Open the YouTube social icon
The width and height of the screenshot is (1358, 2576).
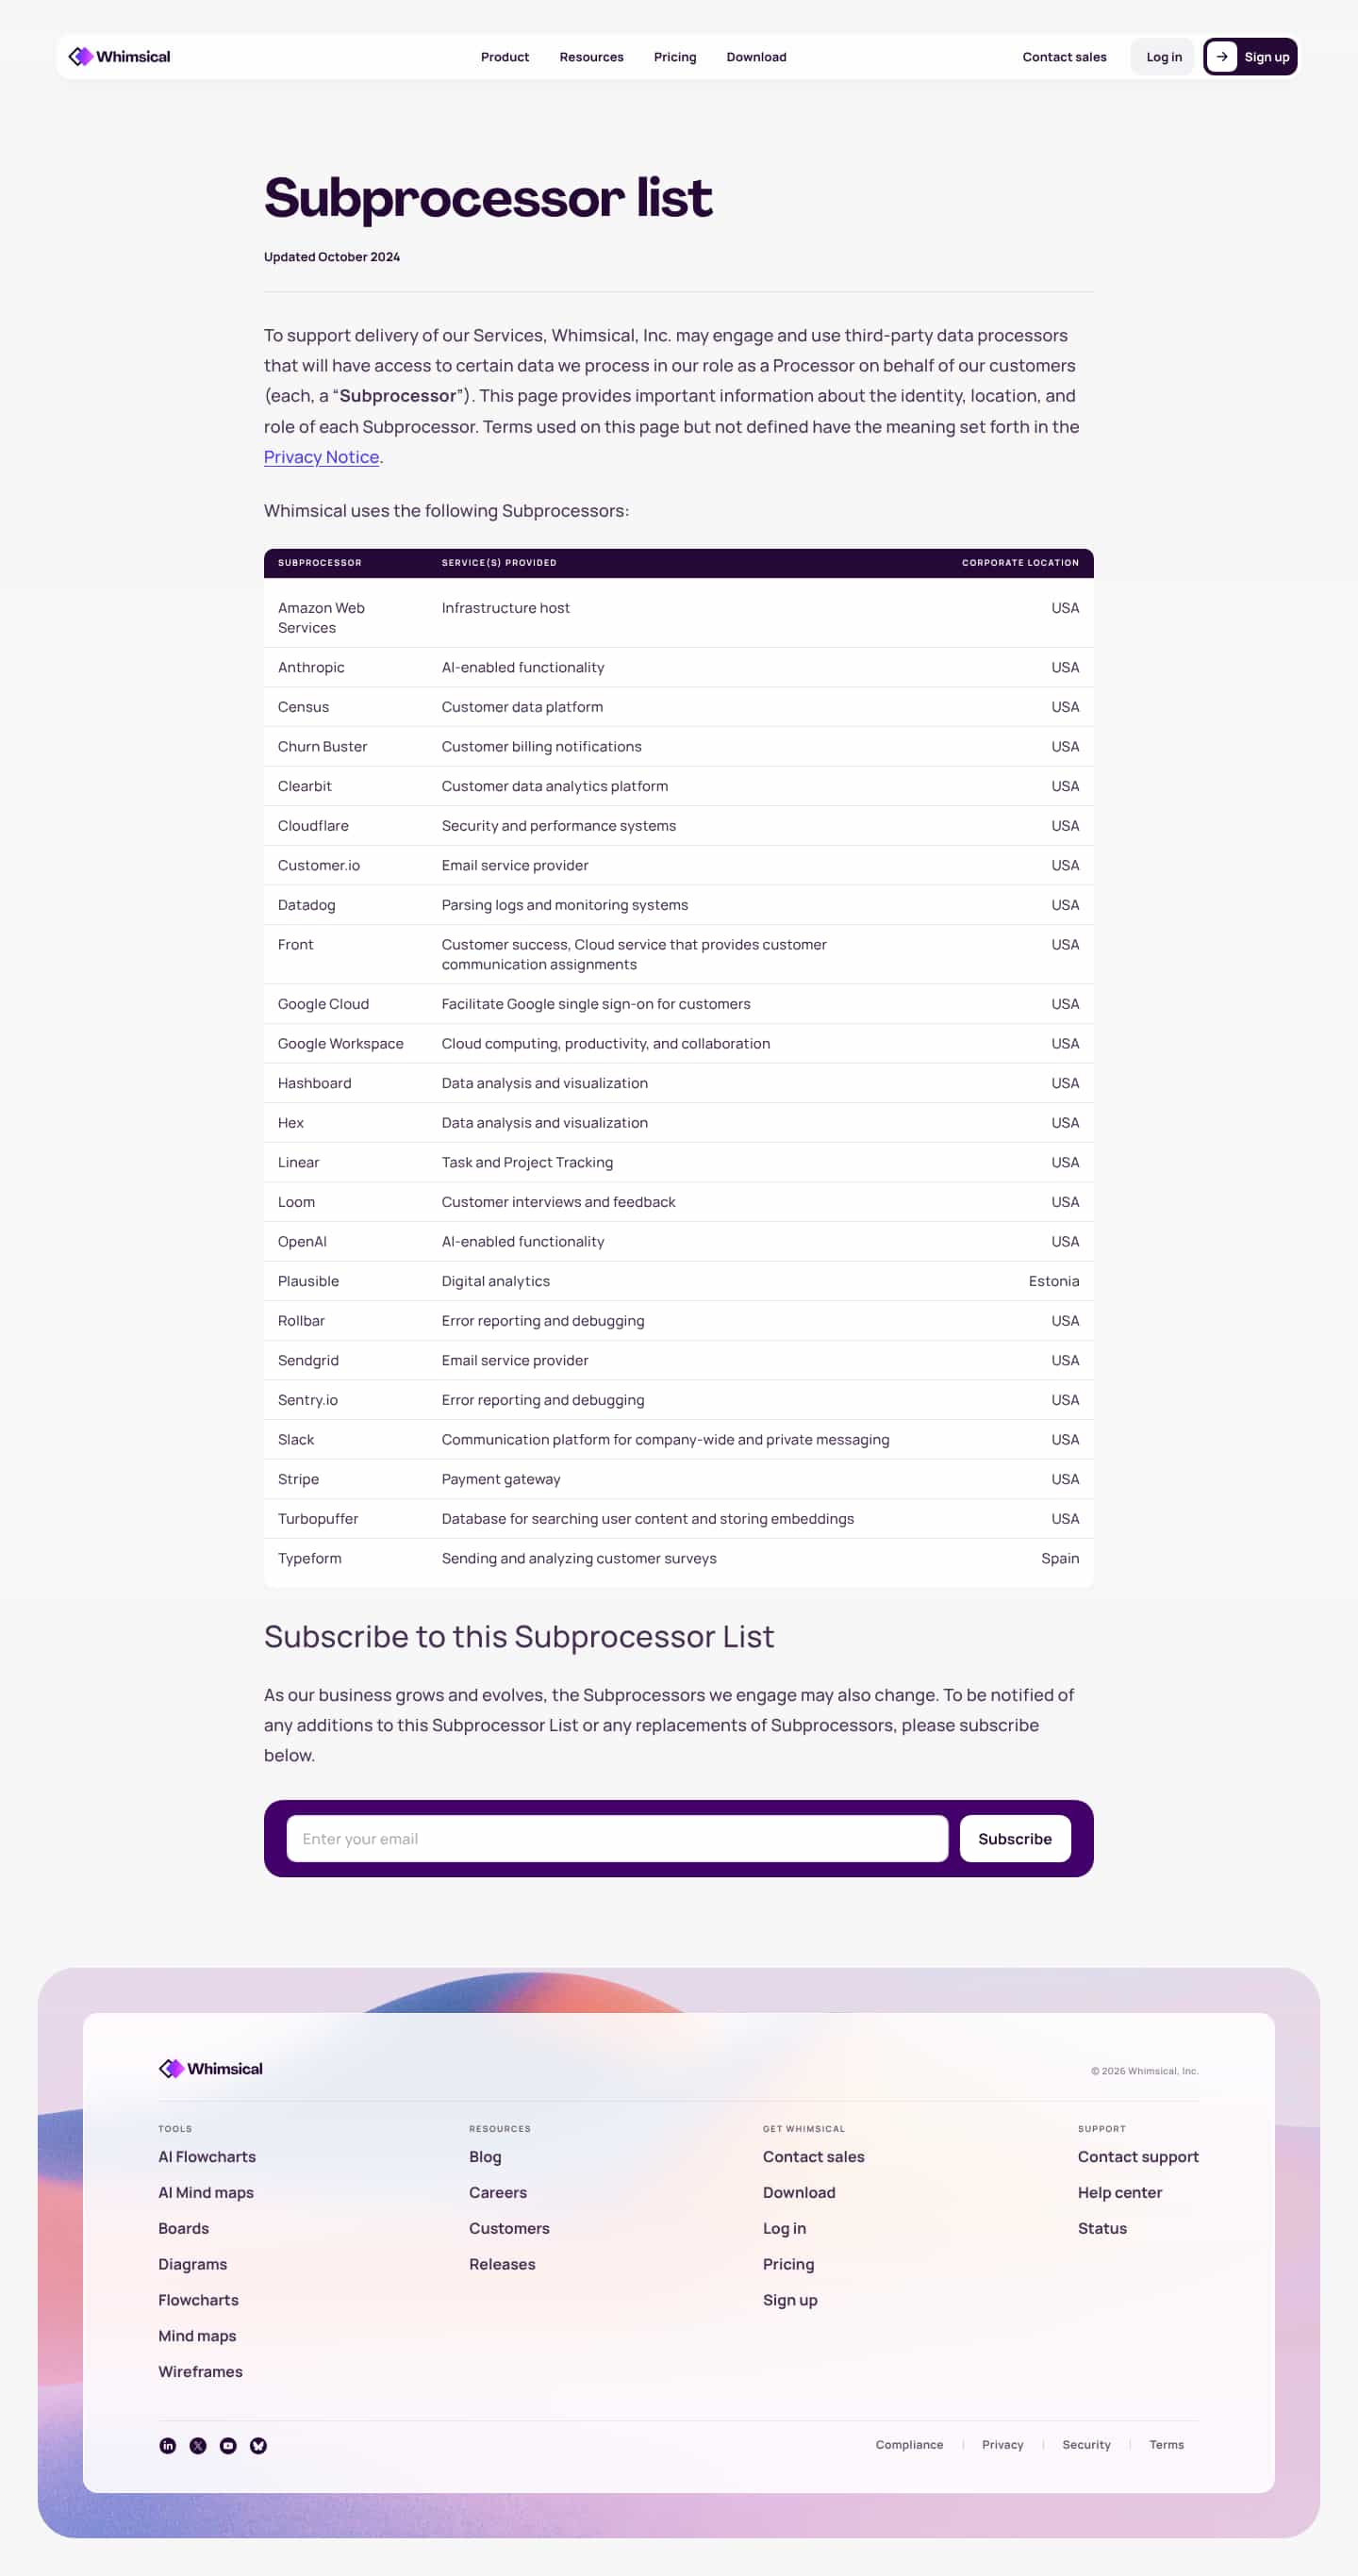228,2445
